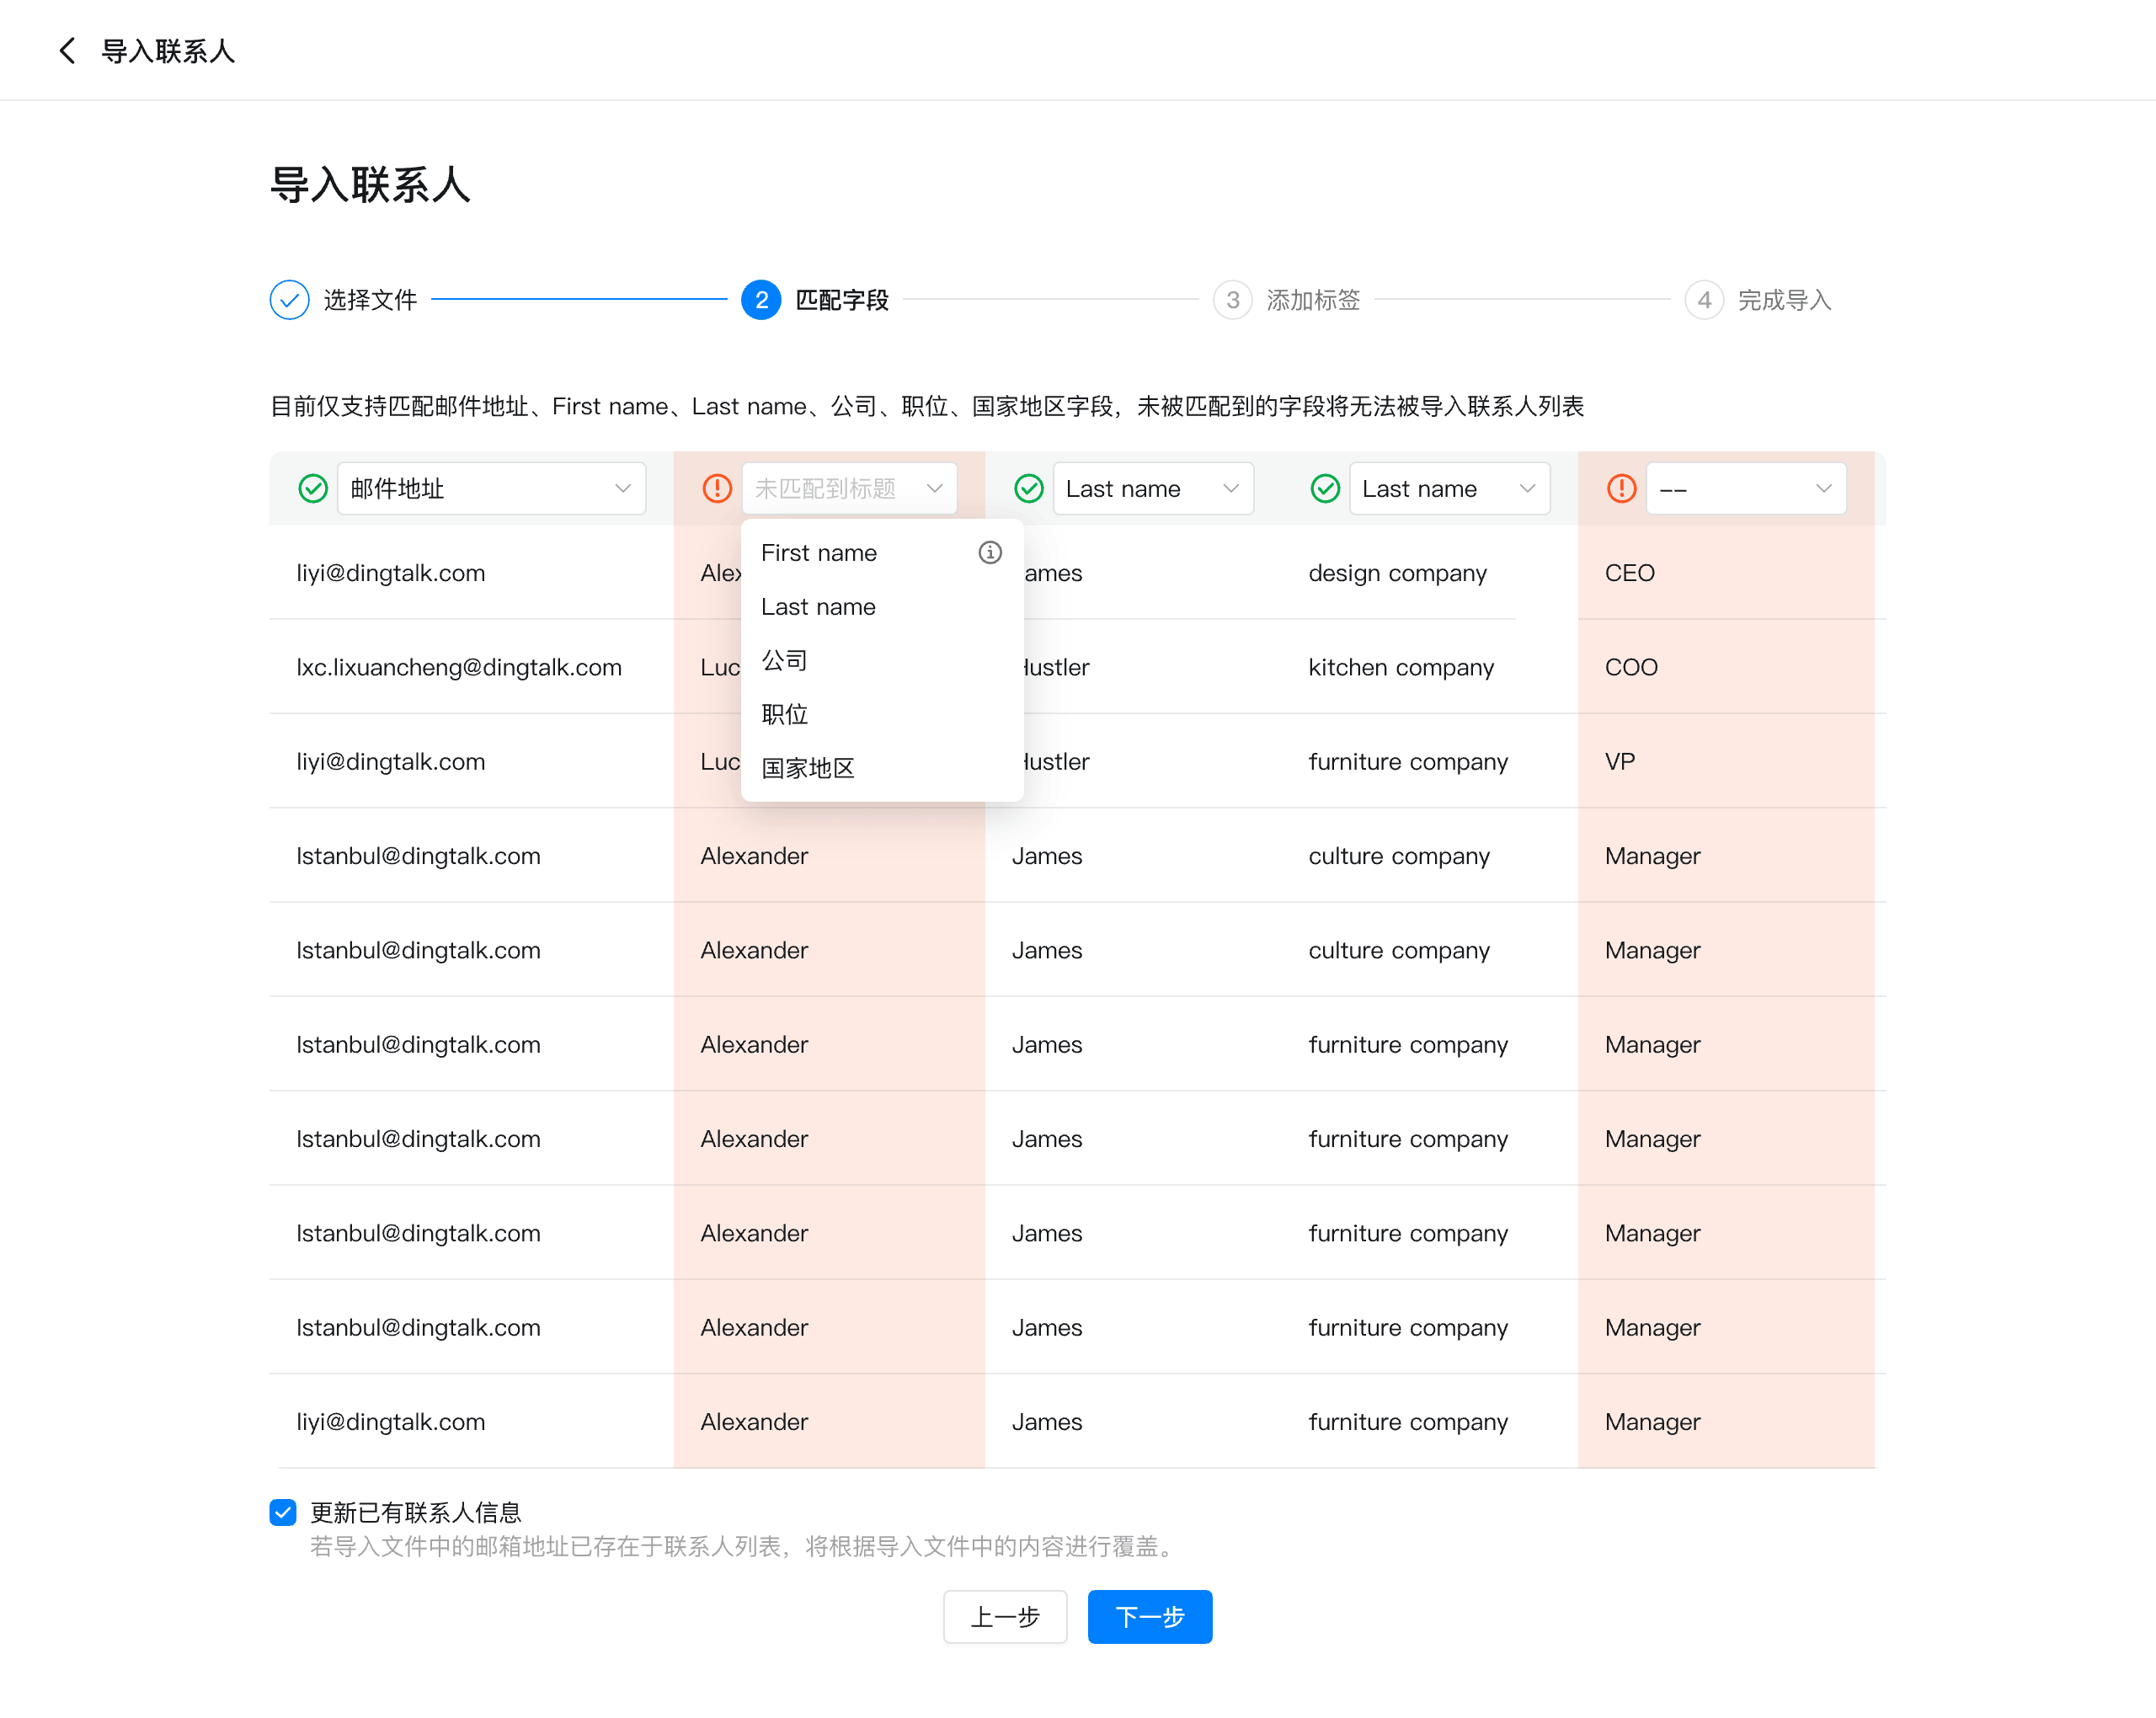Open the 邮件地址 field dropdown

[x=491, y=488]
